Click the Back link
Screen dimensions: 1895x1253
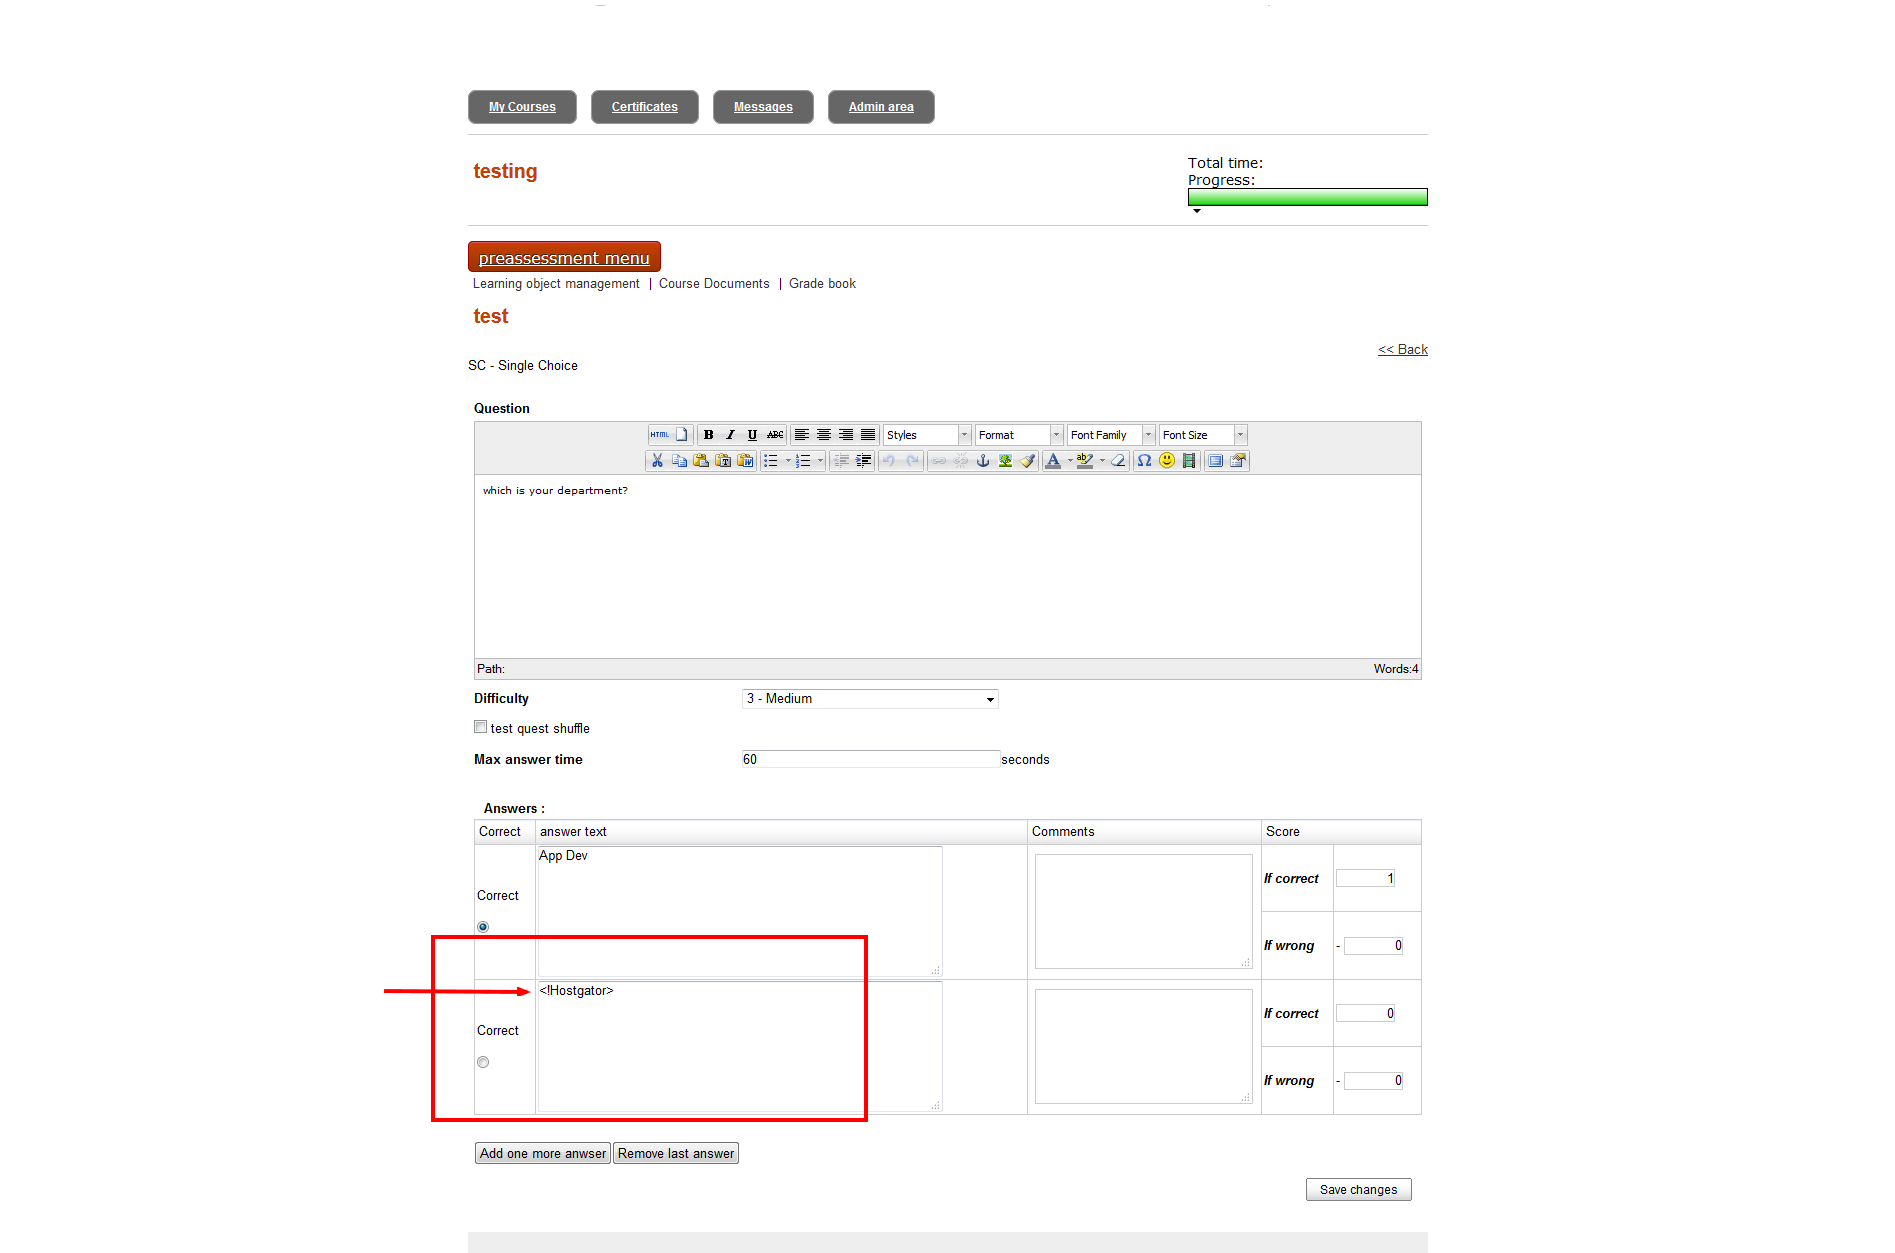pos(1402,349)
